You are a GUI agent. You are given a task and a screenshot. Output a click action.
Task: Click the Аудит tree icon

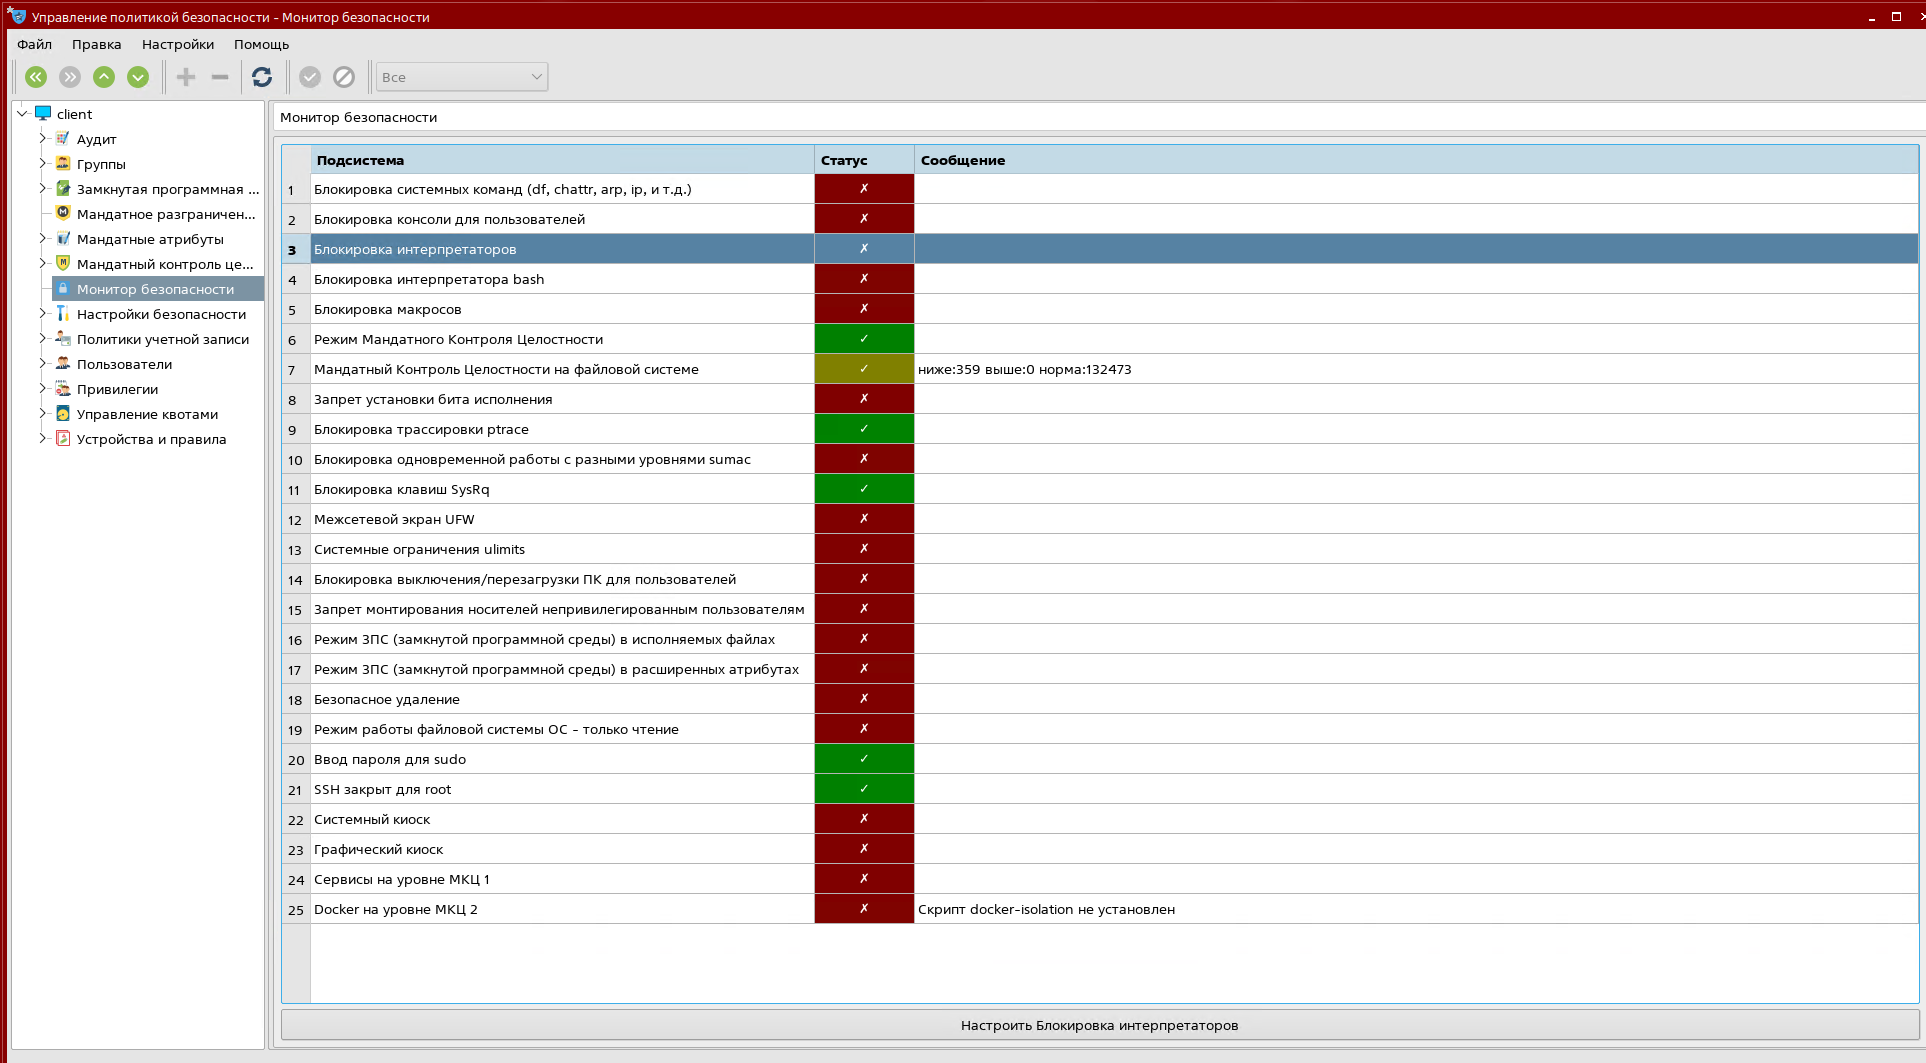pos(63,138)
